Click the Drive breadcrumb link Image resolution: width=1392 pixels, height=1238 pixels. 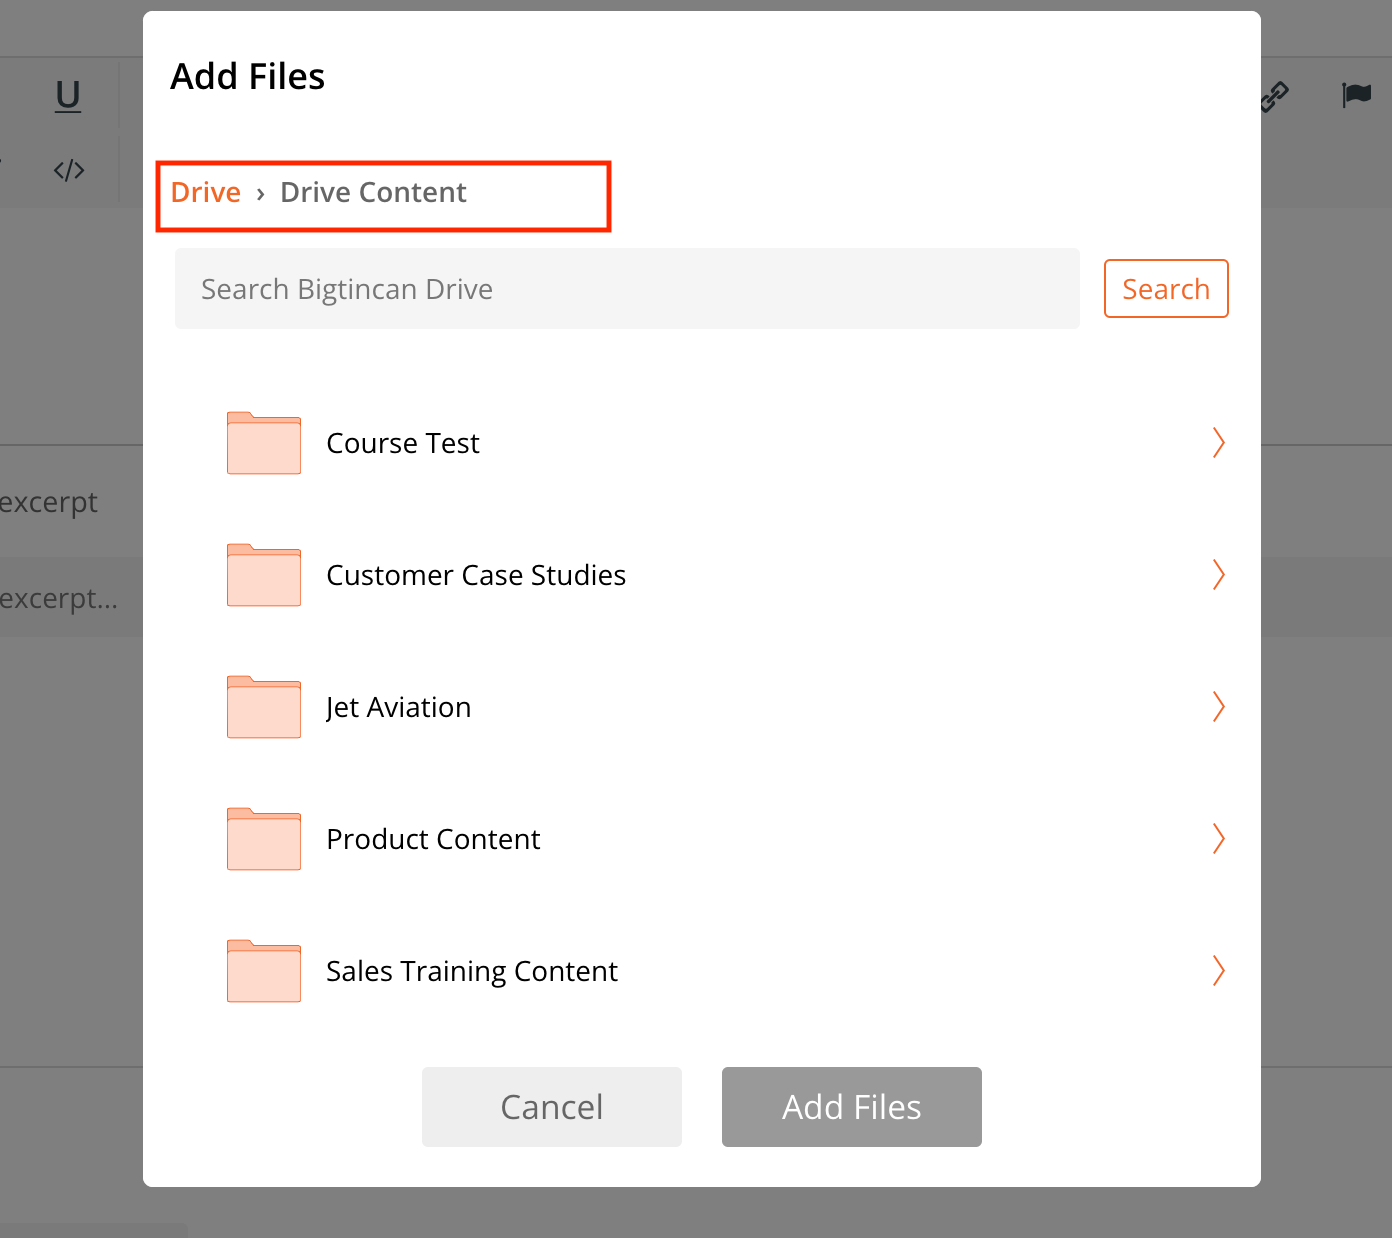click(206, 192)
